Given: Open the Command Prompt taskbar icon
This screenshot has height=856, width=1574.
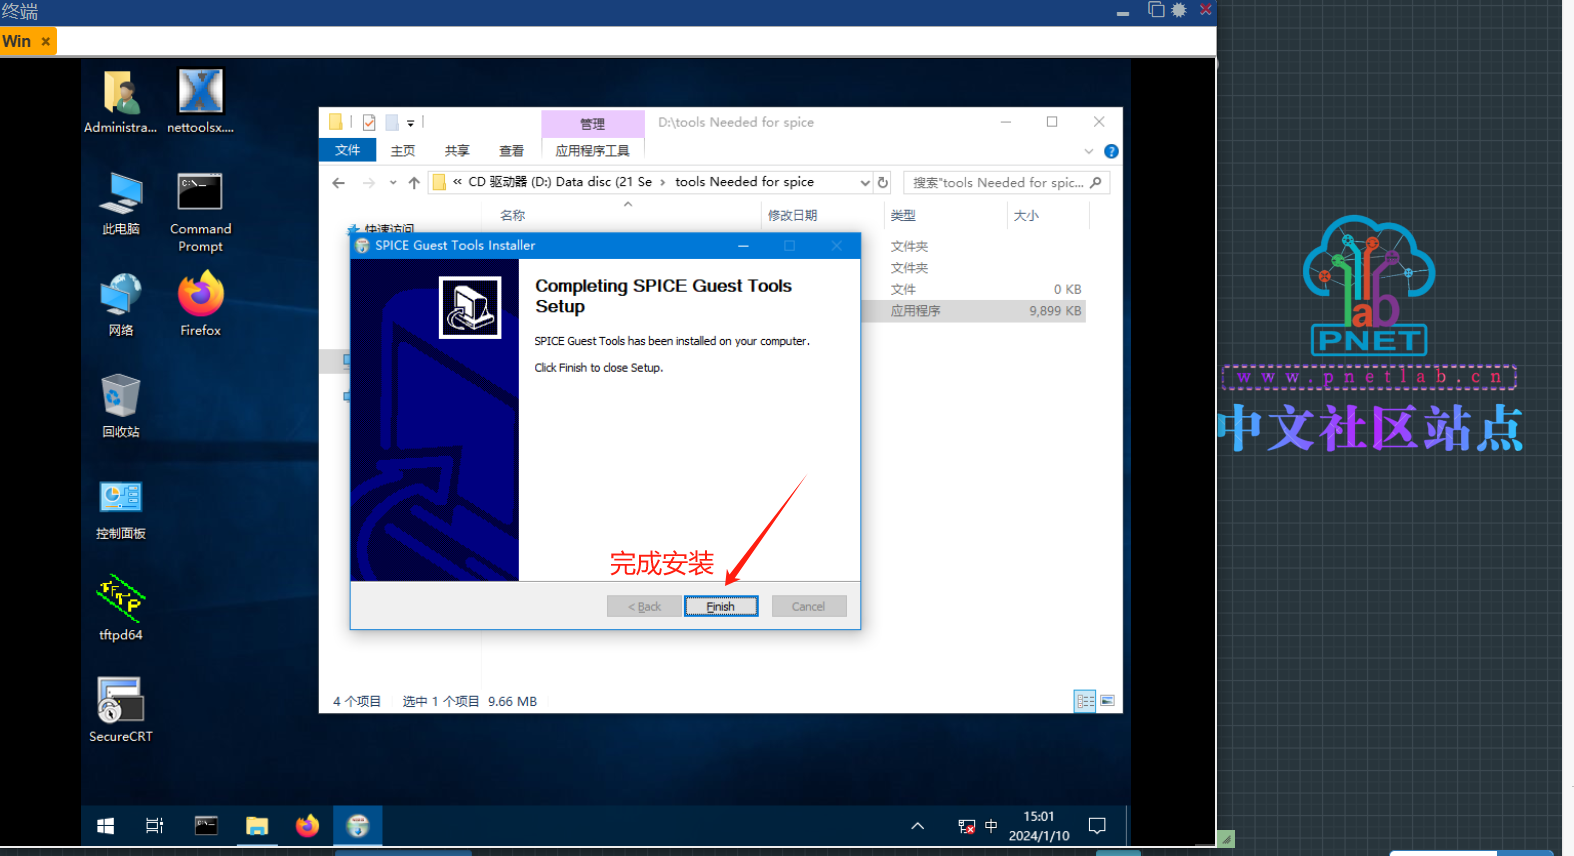Looking at the screenshot, I should coord(206,826).
